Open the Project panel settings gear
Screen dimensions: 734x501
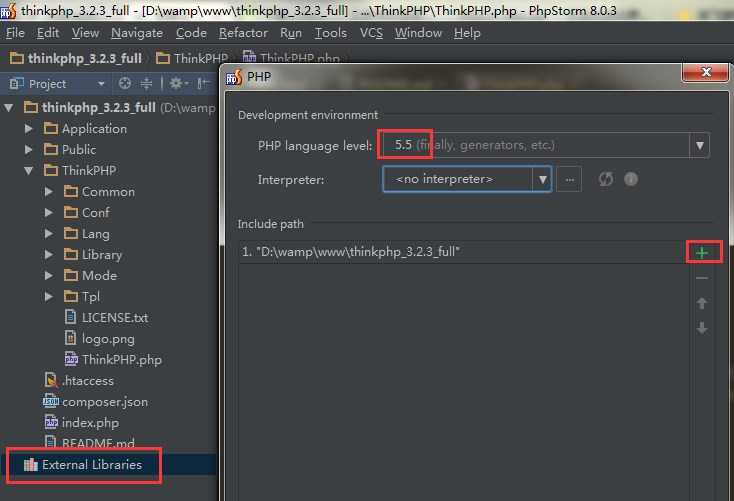tap(178, 83)
